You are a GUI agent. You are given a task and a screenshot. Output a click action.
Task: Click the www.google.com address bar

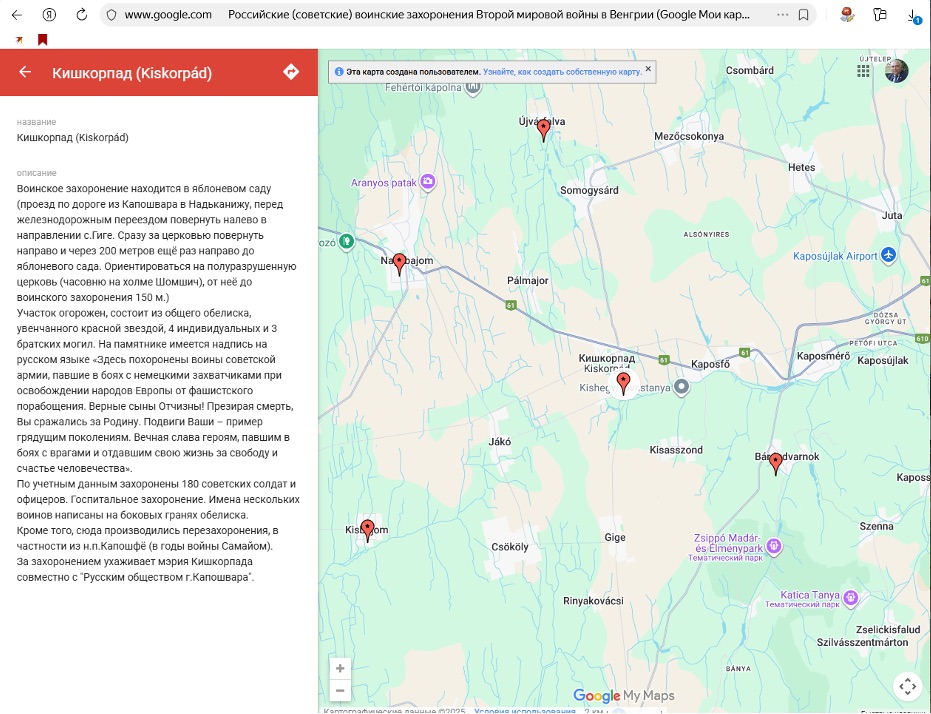pos(168,15)
